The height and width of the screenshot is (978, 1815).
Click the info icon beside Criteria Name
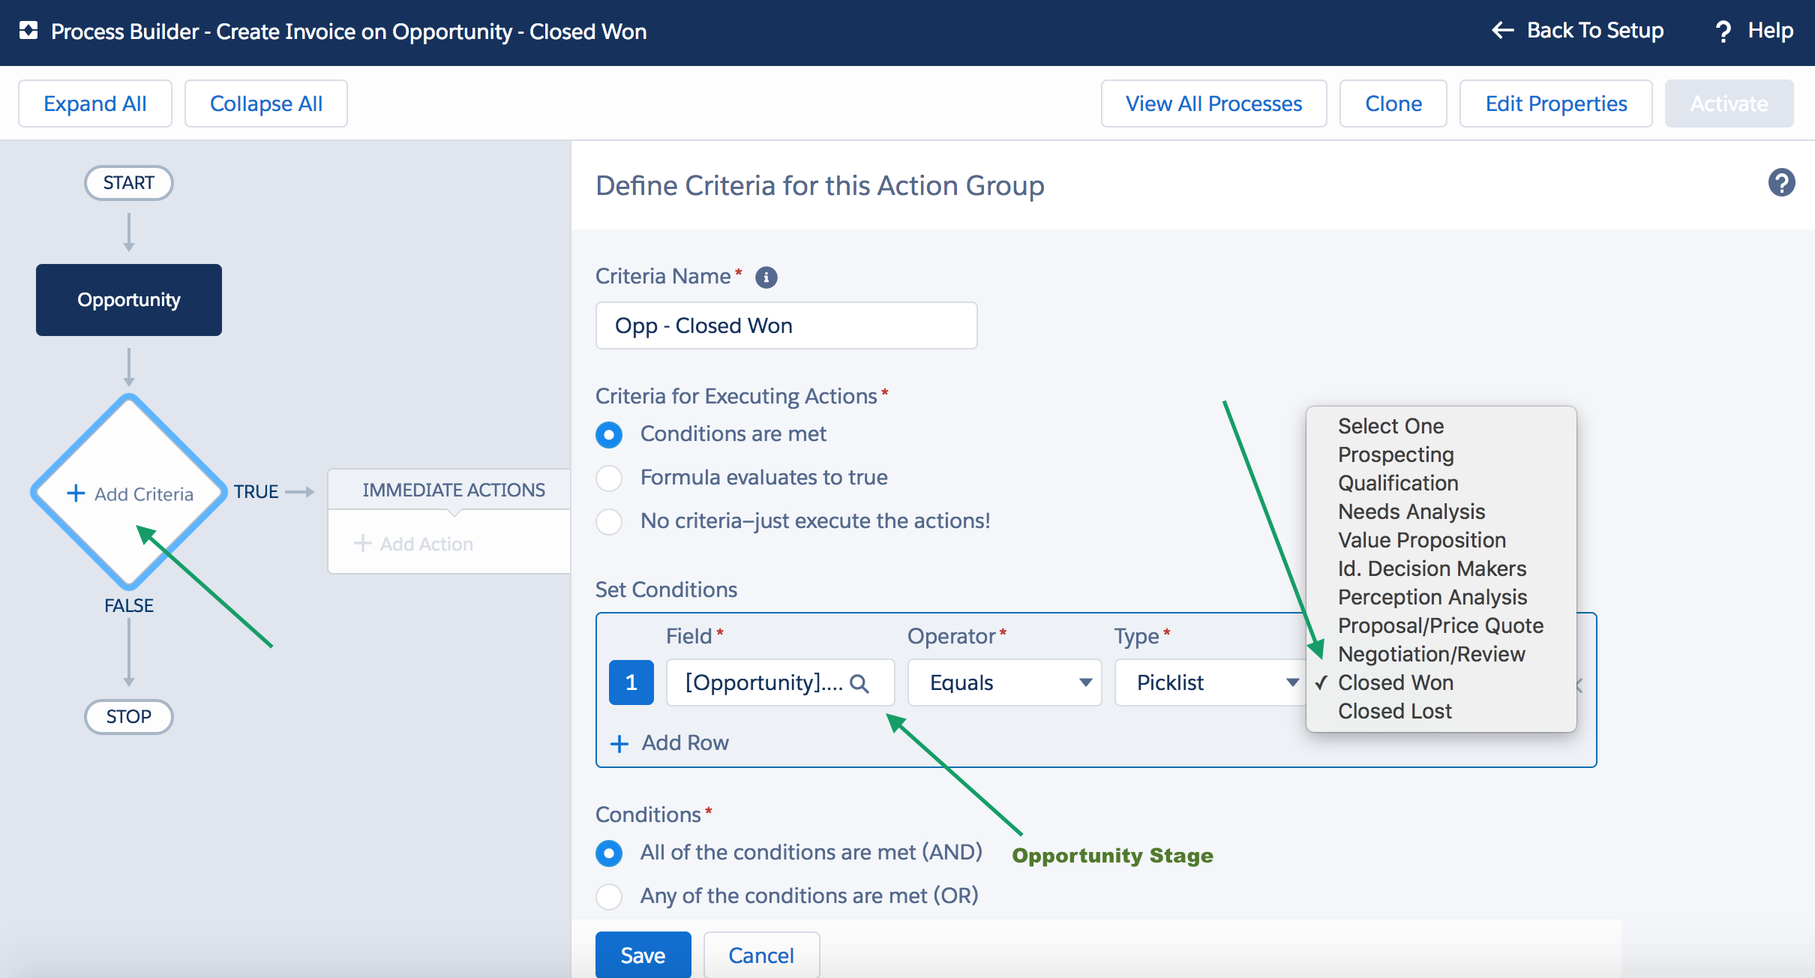pos(766,278)
